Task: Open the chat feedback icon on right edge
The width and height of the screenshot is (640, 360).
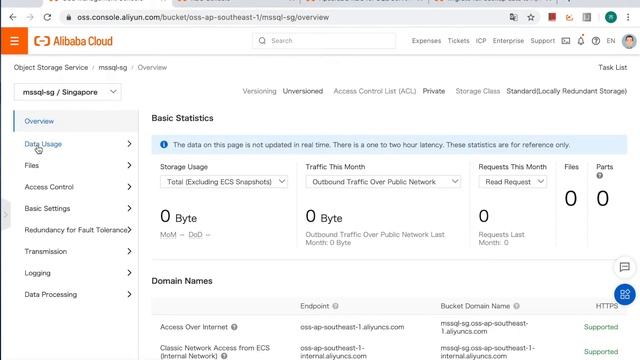Action: pos(624,267)
